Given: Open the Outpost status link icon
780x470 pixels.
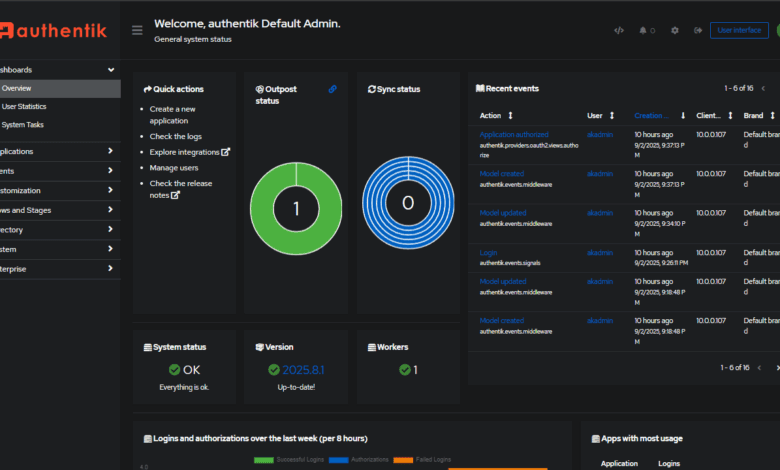Looking at the screenshot, I should [x=332, y=89].
